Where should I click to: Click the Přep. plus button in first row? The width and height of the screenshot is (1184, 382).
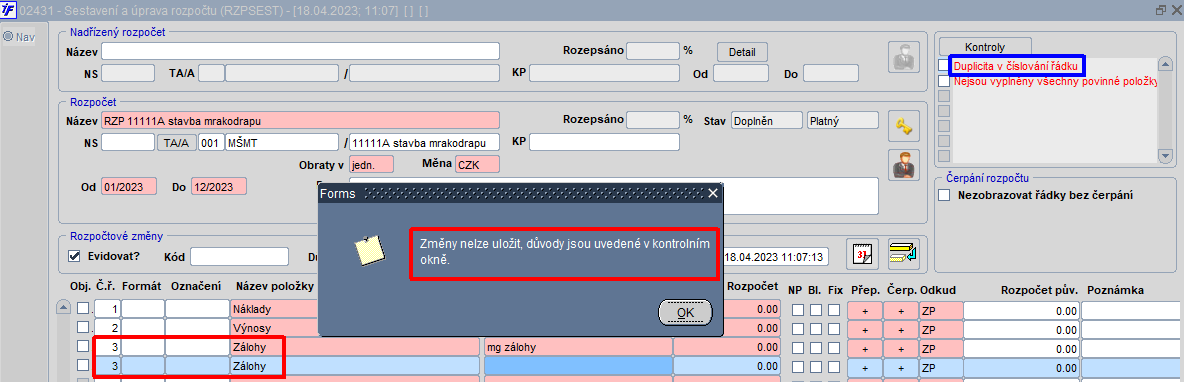pyautogui.click(x=865, y=310)
